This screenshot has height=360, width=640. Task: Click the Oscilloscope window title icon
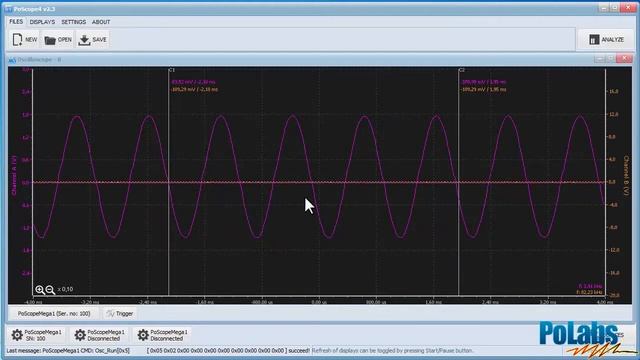[x=12, y=60]
